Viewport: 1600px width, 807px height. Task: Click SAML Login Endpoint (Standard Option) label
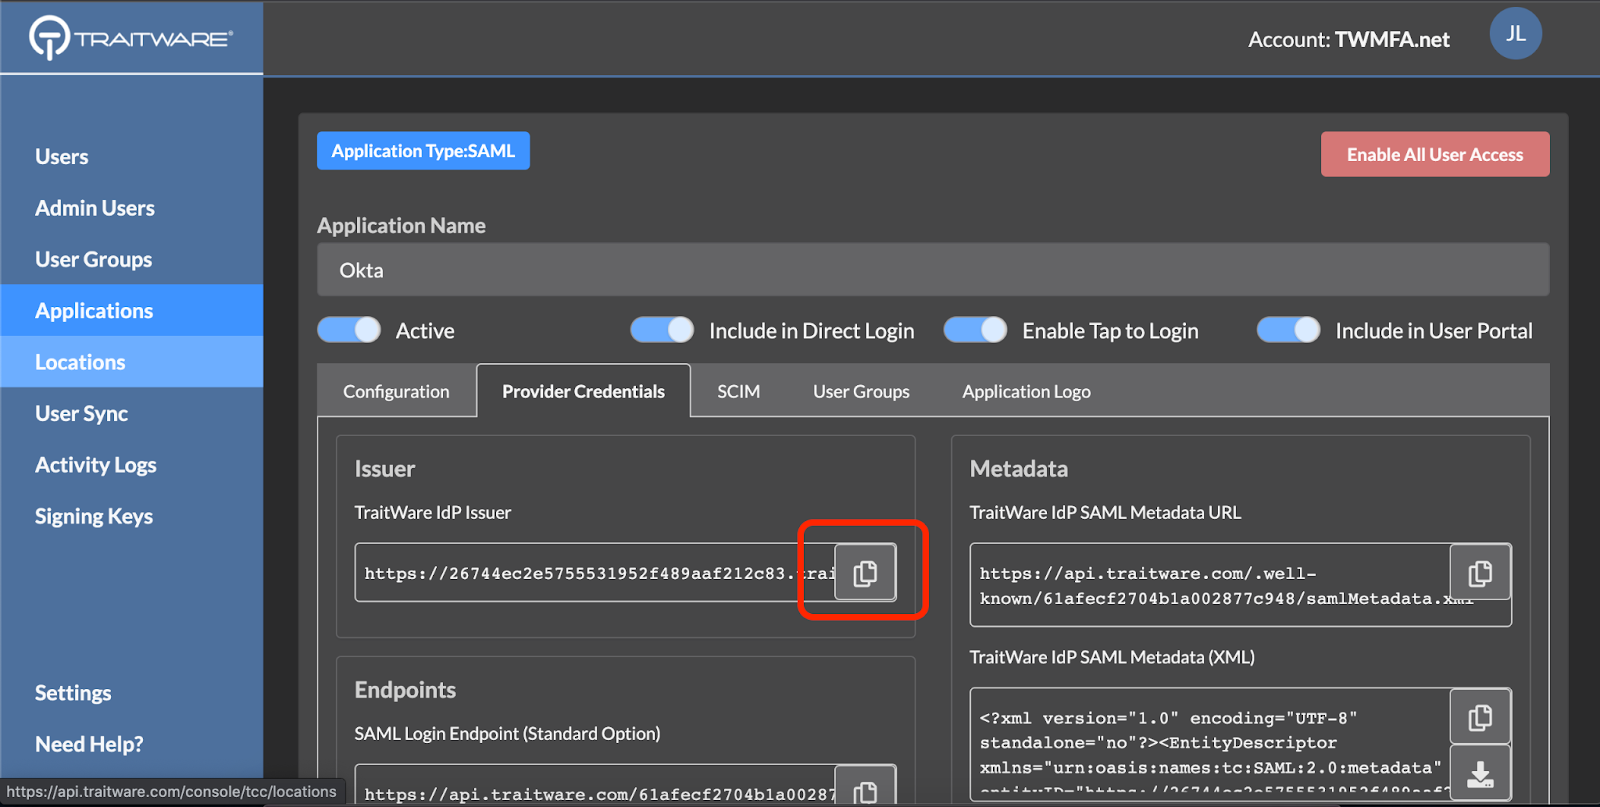coord(507,733)
